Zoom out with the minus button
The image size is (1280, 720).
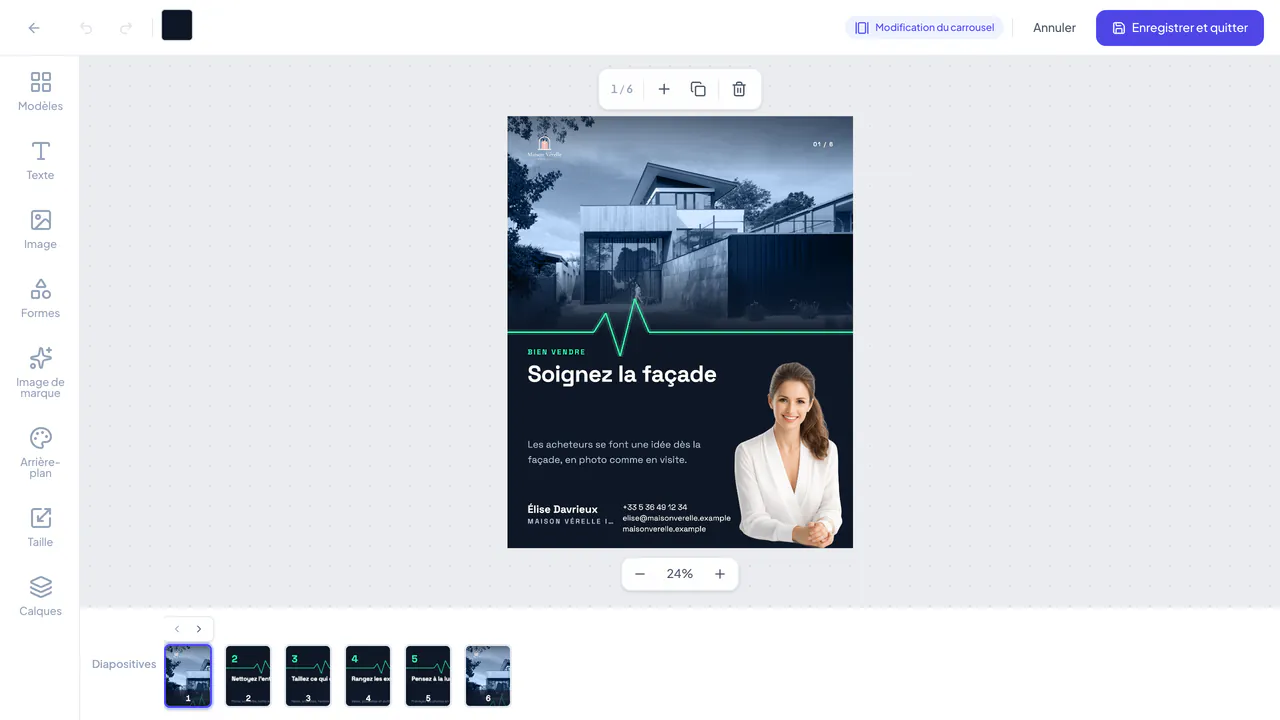[x=640, y=574]
